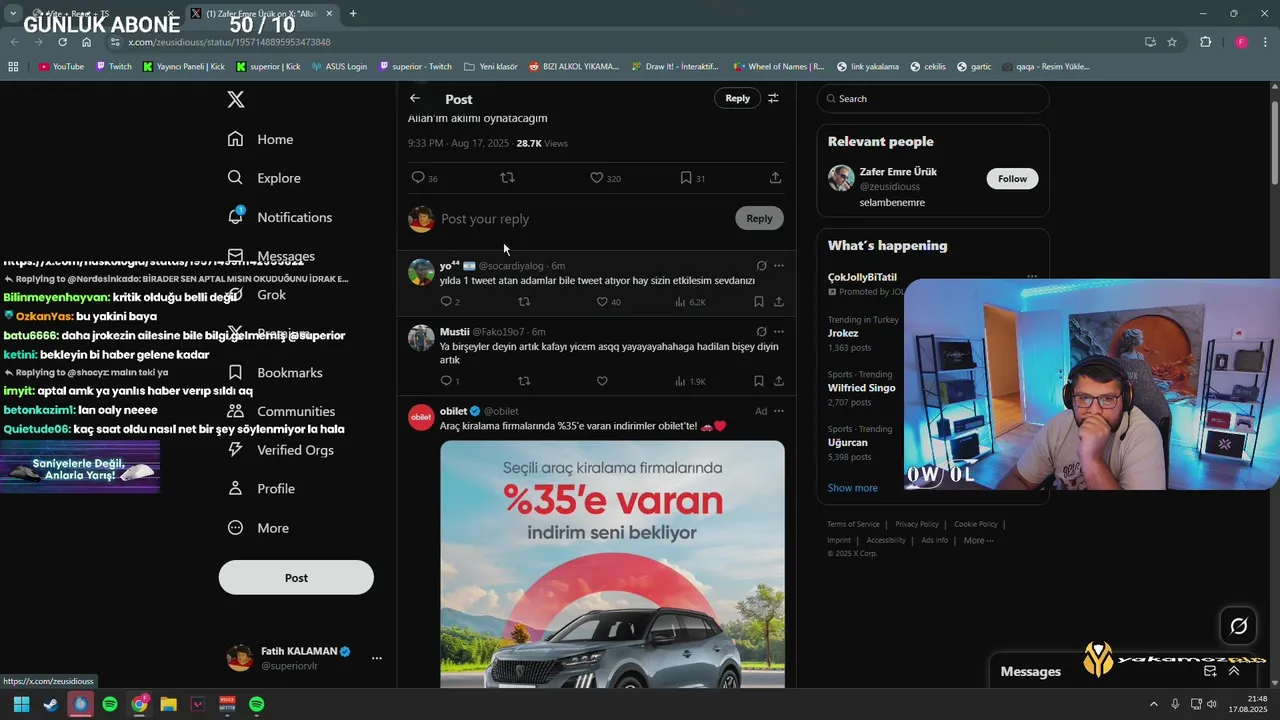Screen dimensions: 1280x720
Task: Open Profile from the sidebar
Action: point(261,488)
